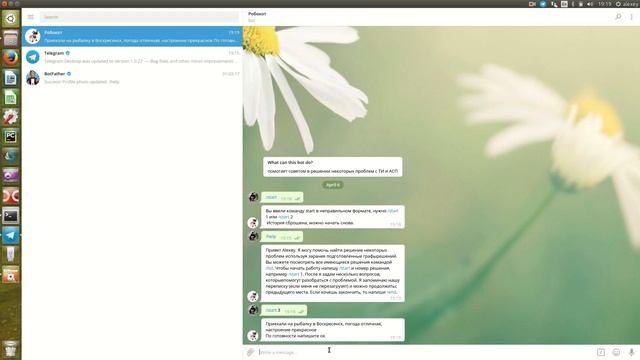Launch Firefox from the dock
Viewport: 640px width, 360px height.
pos(11,58)
